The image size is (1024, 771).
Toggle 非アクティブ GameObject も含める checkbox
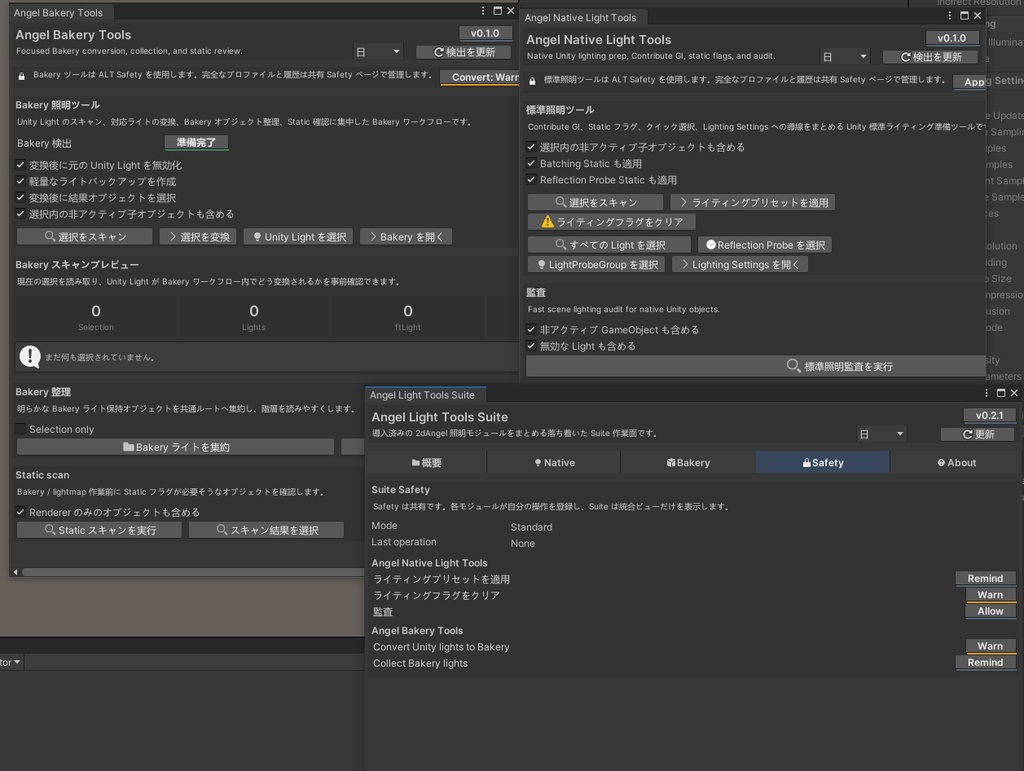point(531,330)
